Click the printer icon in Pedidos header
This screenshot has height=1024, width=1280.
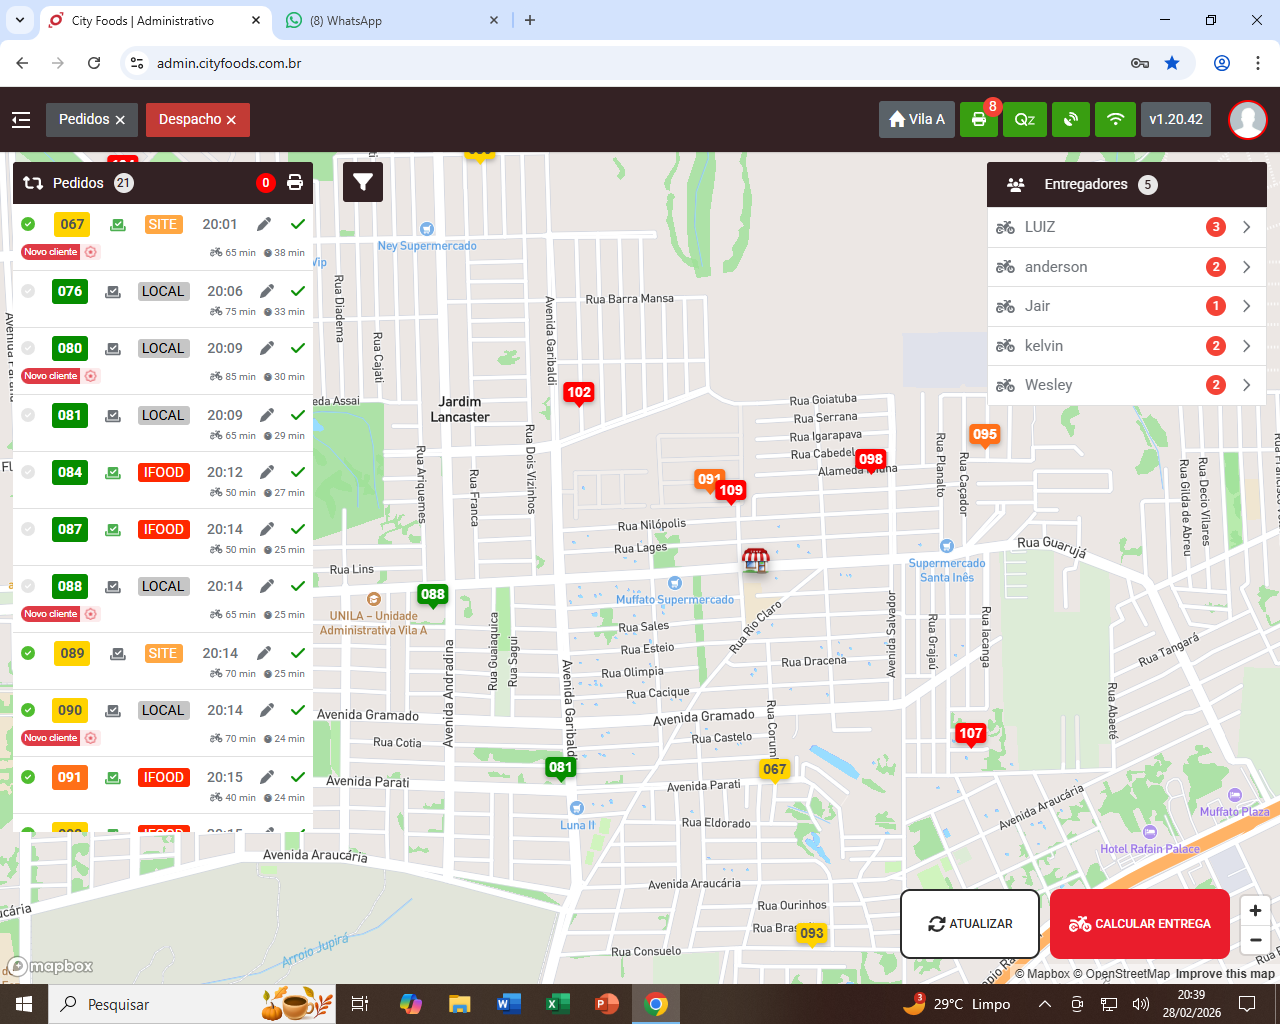click(x=295, y=183)
